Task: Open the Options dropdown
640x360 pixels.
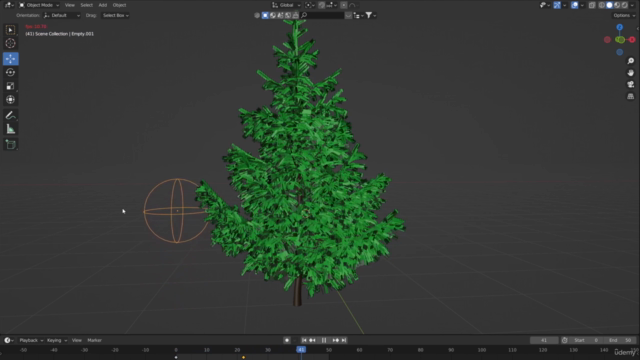Action: [x=624, y=15]
